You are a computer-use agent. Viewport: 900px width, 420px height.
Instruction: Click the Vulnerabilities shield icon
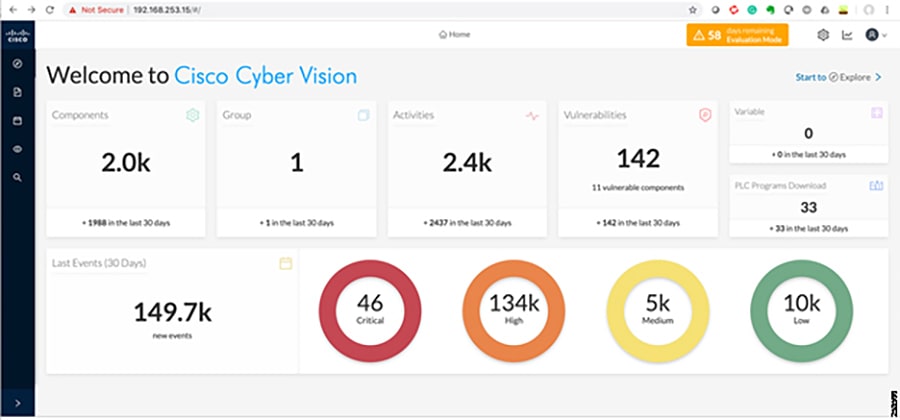click(x=705, y=115)
